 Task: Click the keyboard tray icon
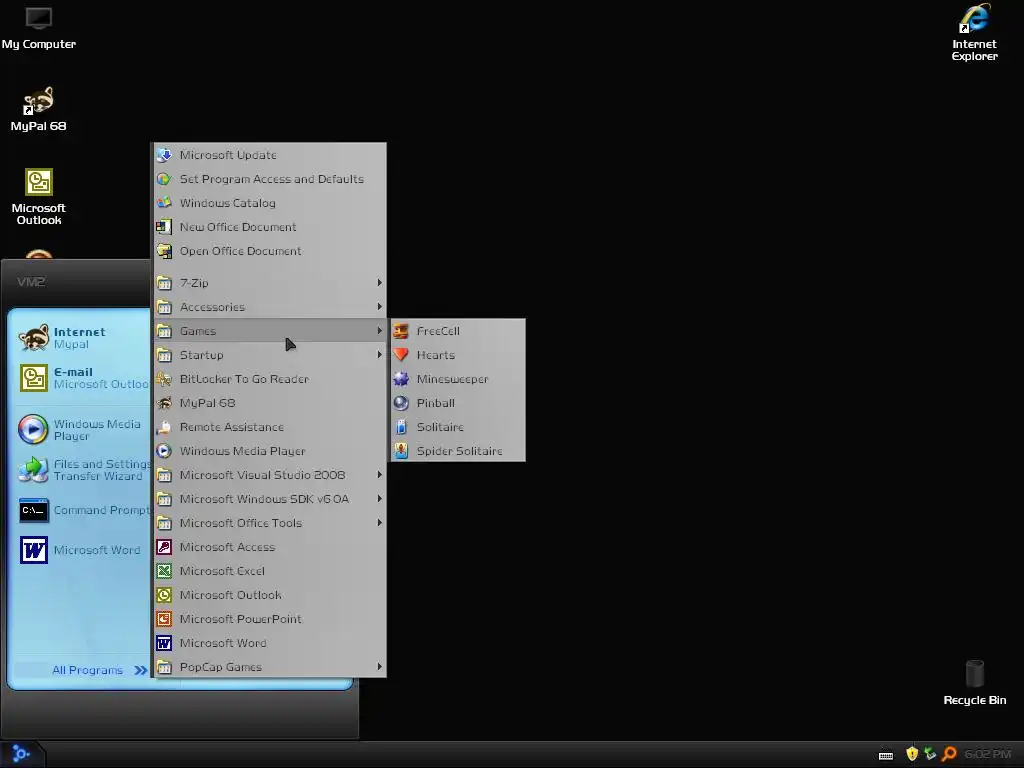coord(886,755)
